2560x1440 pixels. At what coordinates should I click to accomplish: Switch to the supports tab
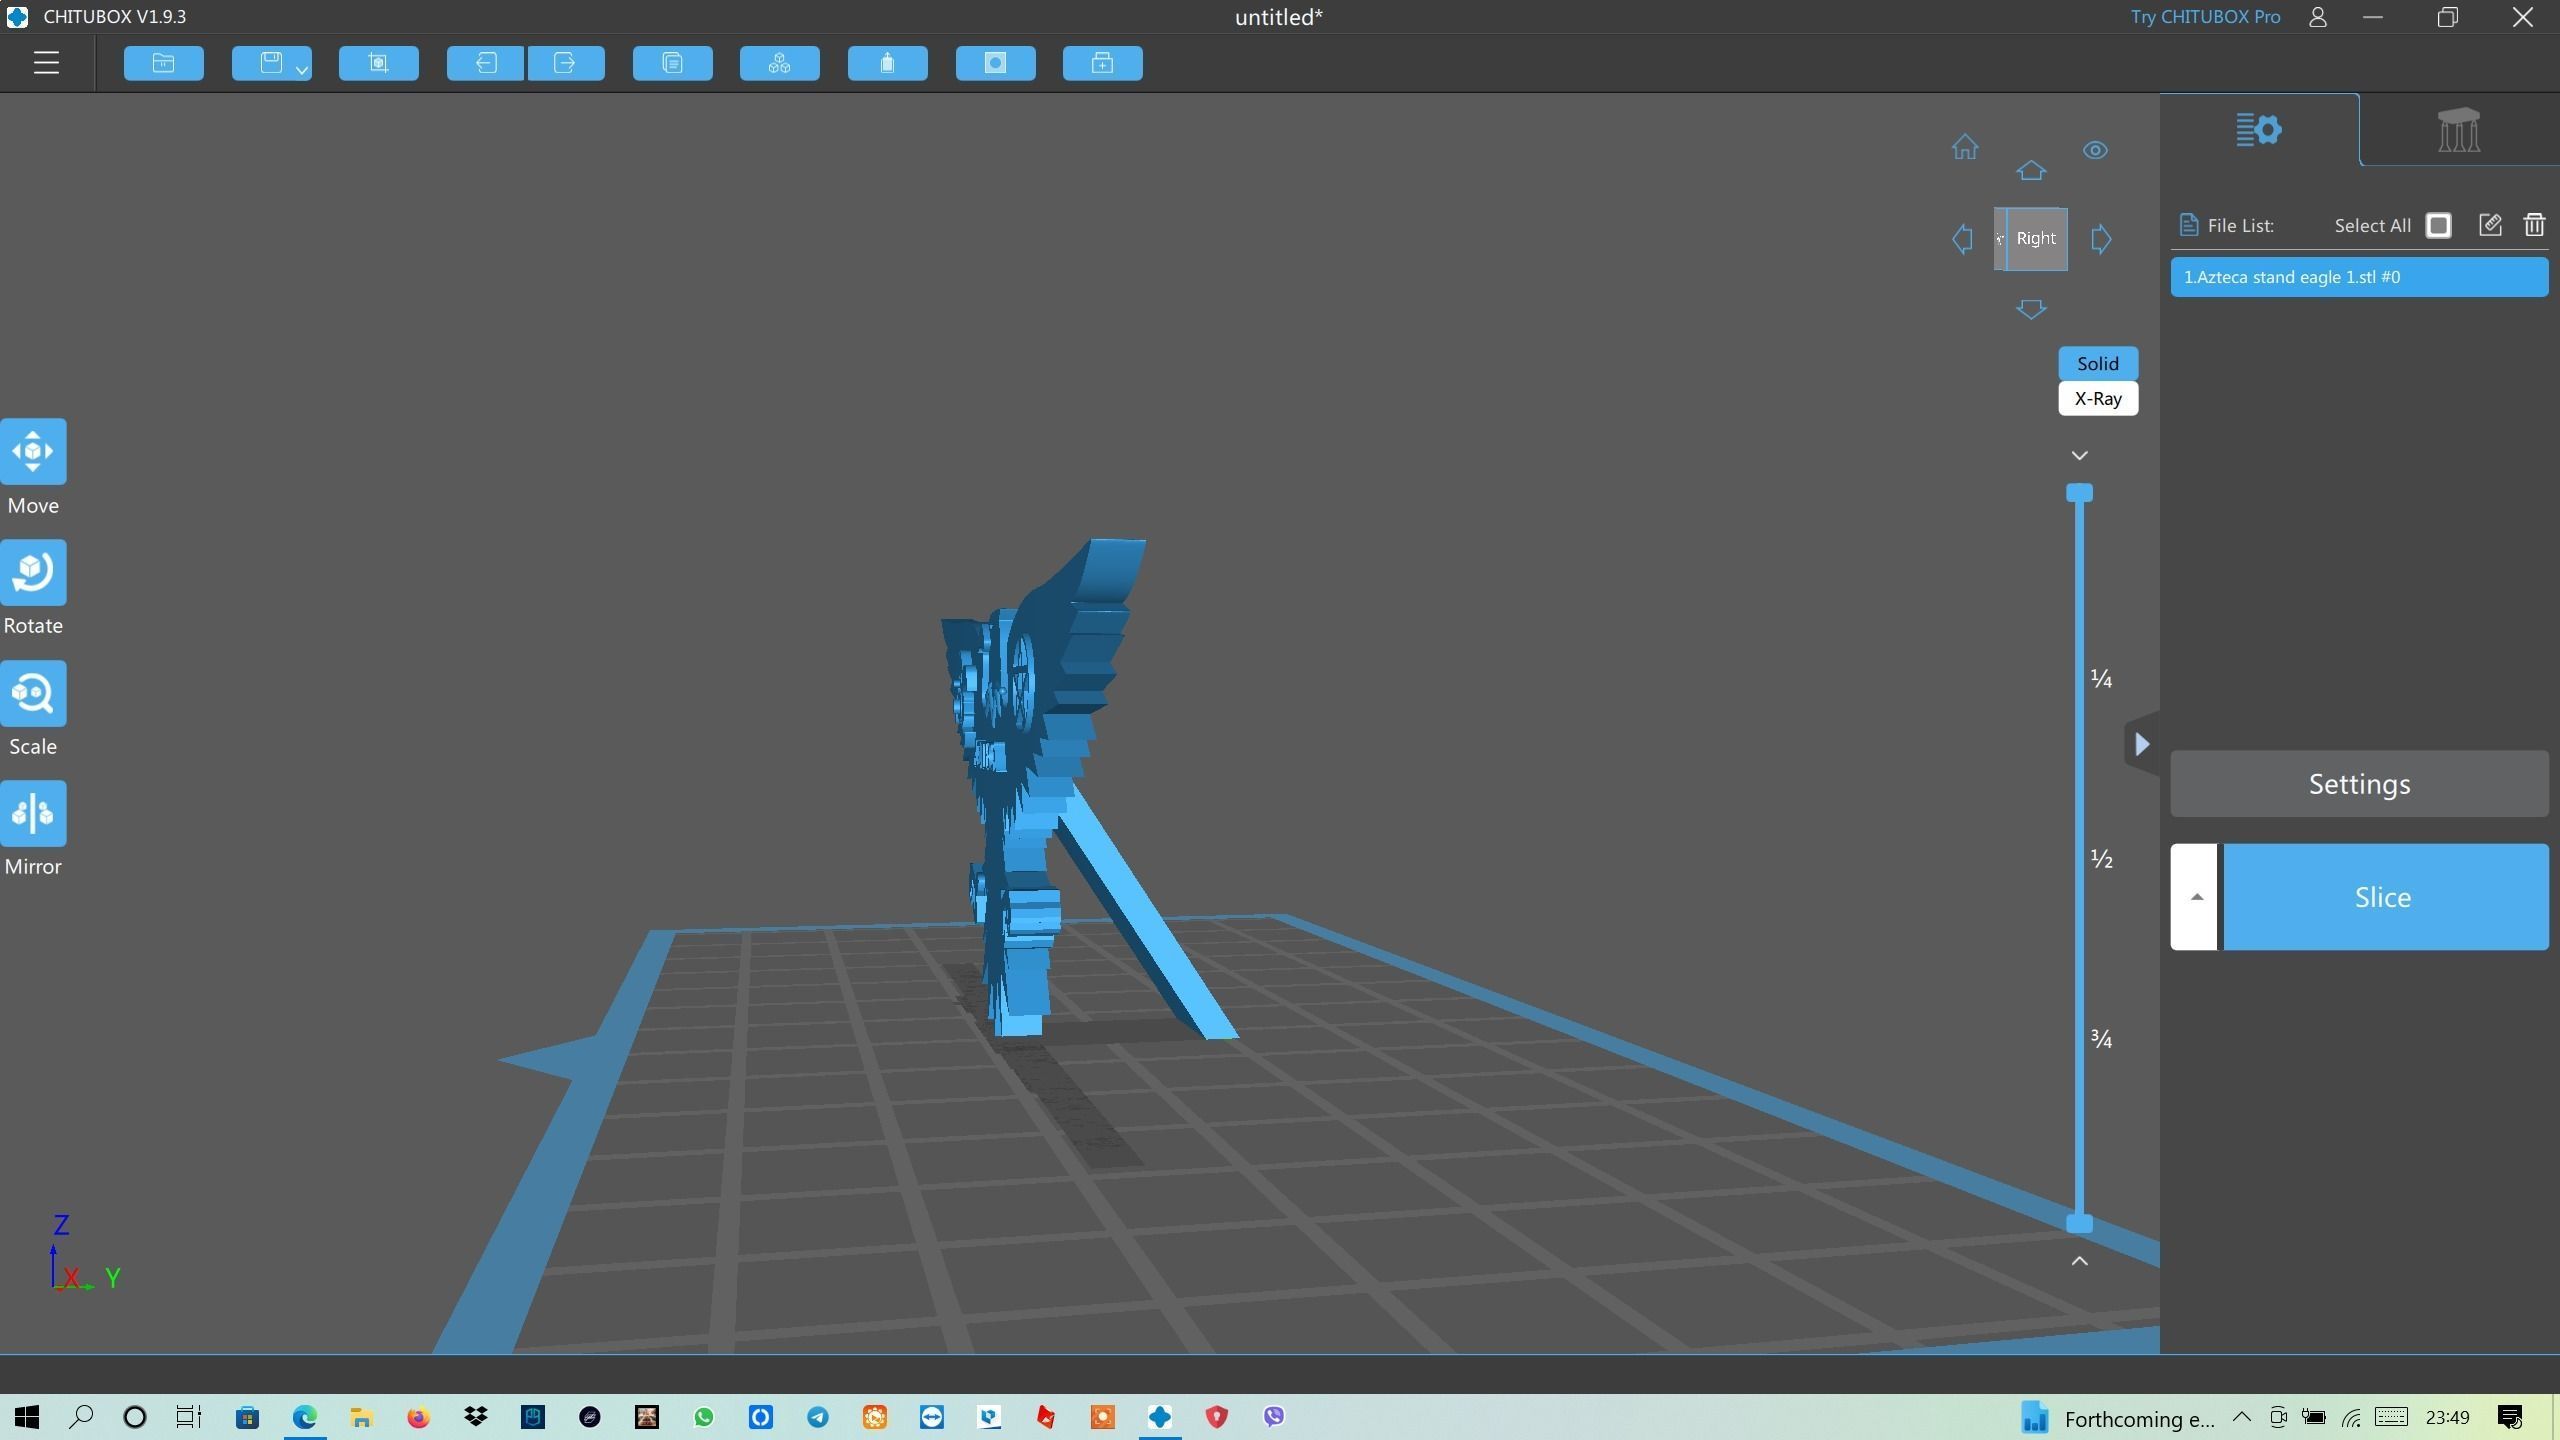pyautogui.click(x=2459, y=130)
